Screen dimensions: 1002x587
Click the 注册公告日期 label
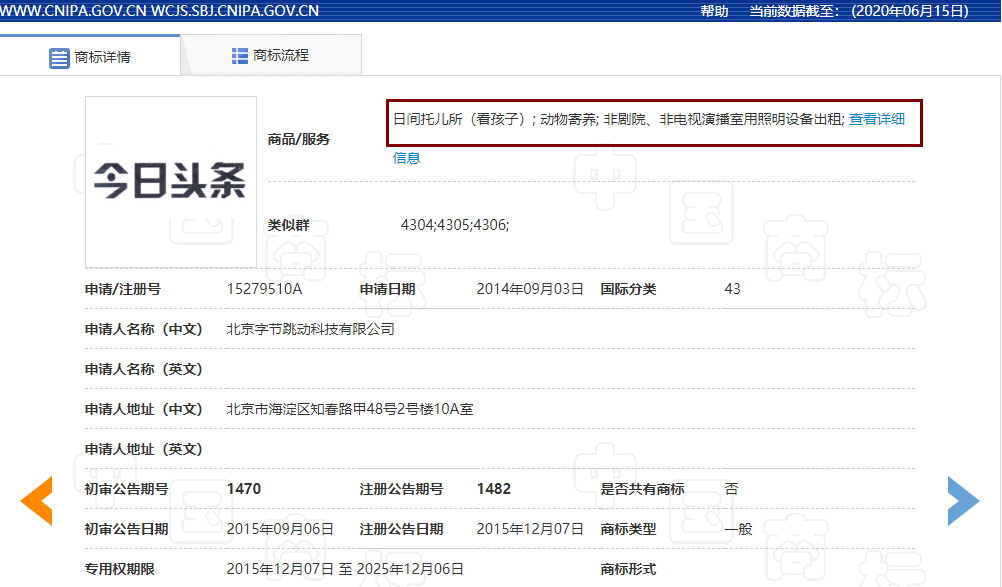tap(401, 530)
